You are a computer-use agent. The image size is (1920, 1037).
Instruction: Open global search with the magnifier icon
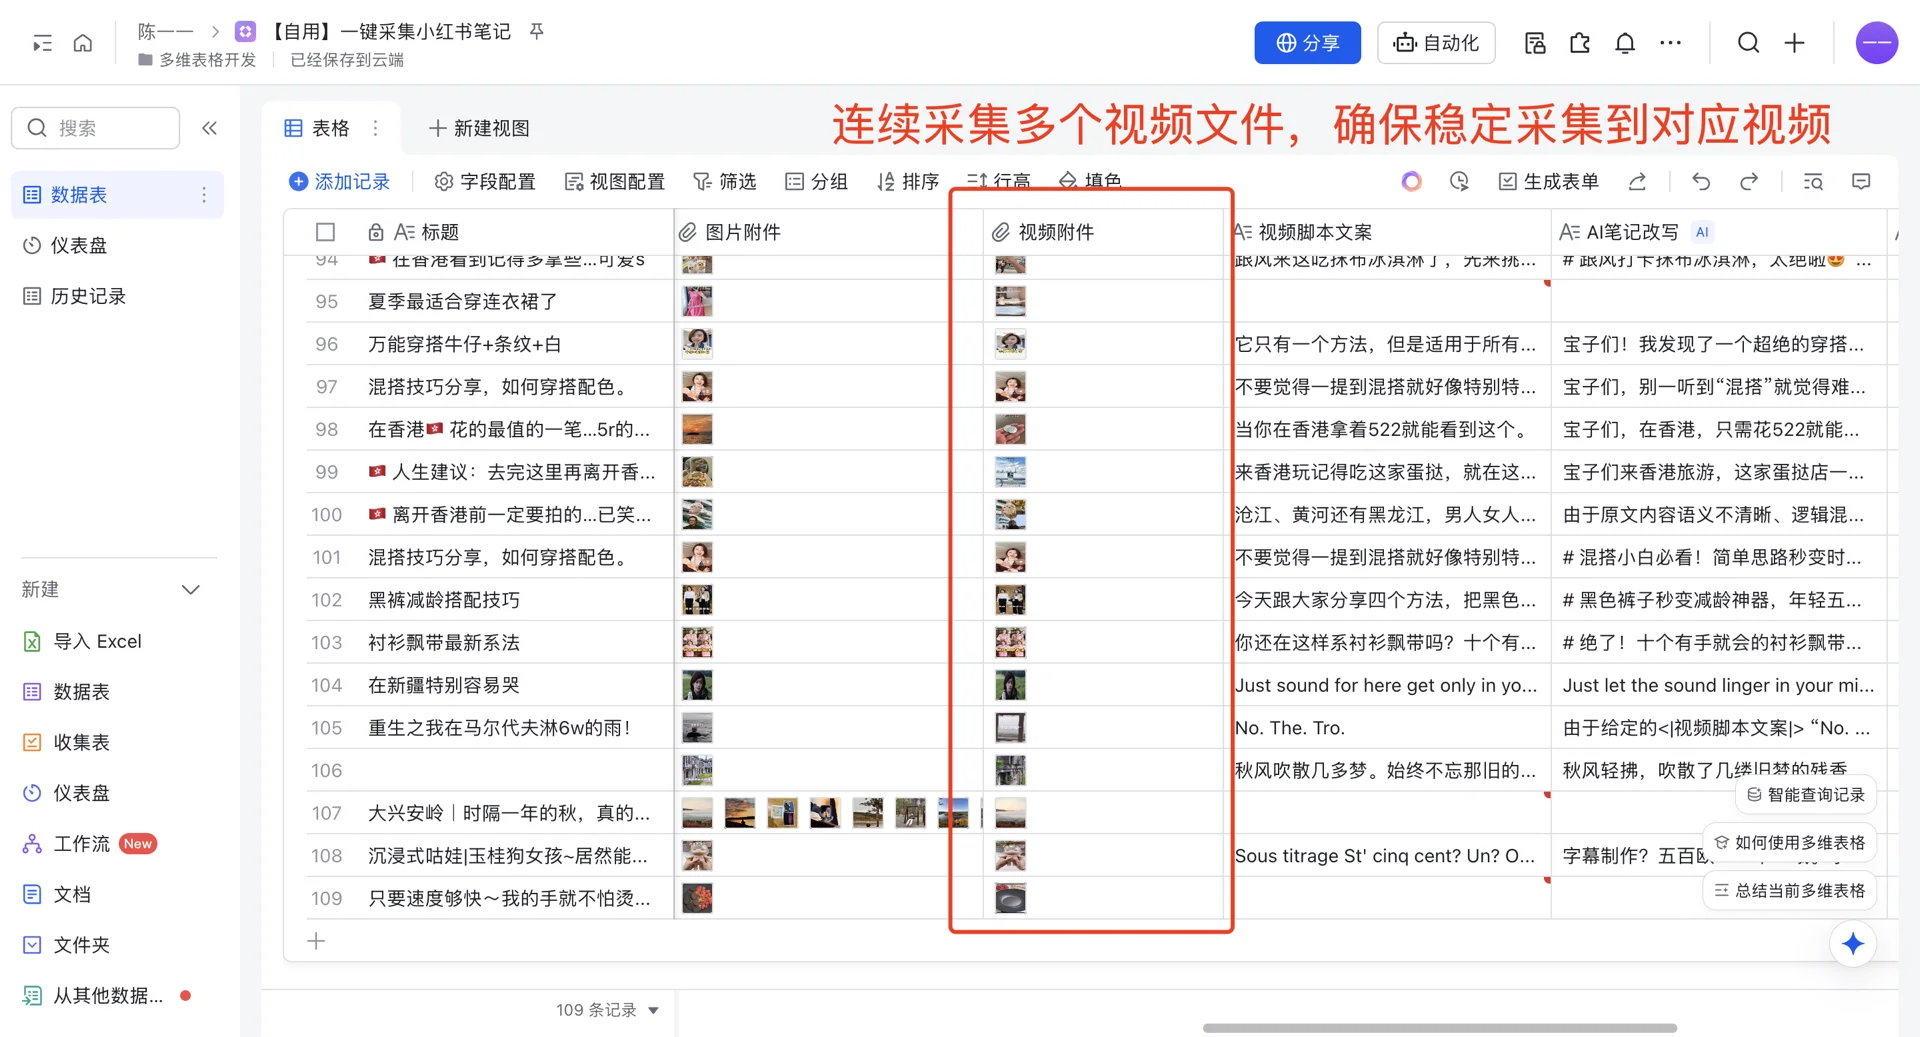tap(1747, 43)
